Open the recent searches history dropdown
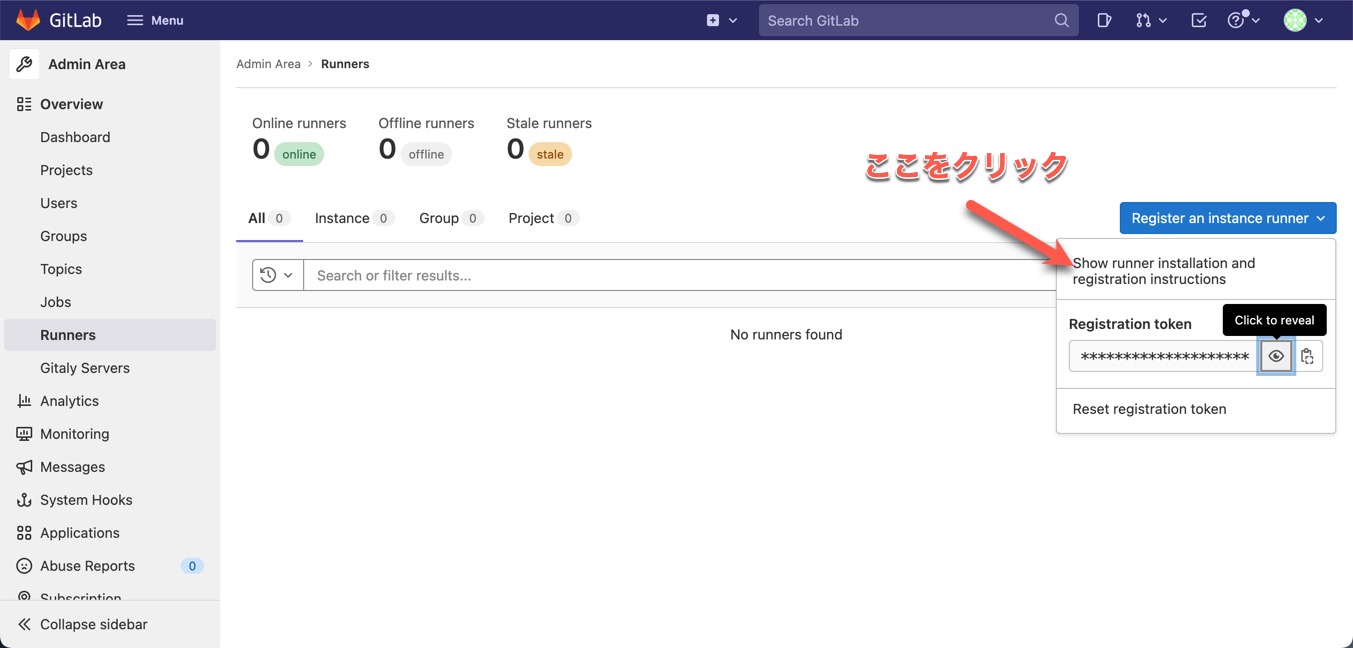The height and width of the screenshot is (648, 1353). (277, 275)
